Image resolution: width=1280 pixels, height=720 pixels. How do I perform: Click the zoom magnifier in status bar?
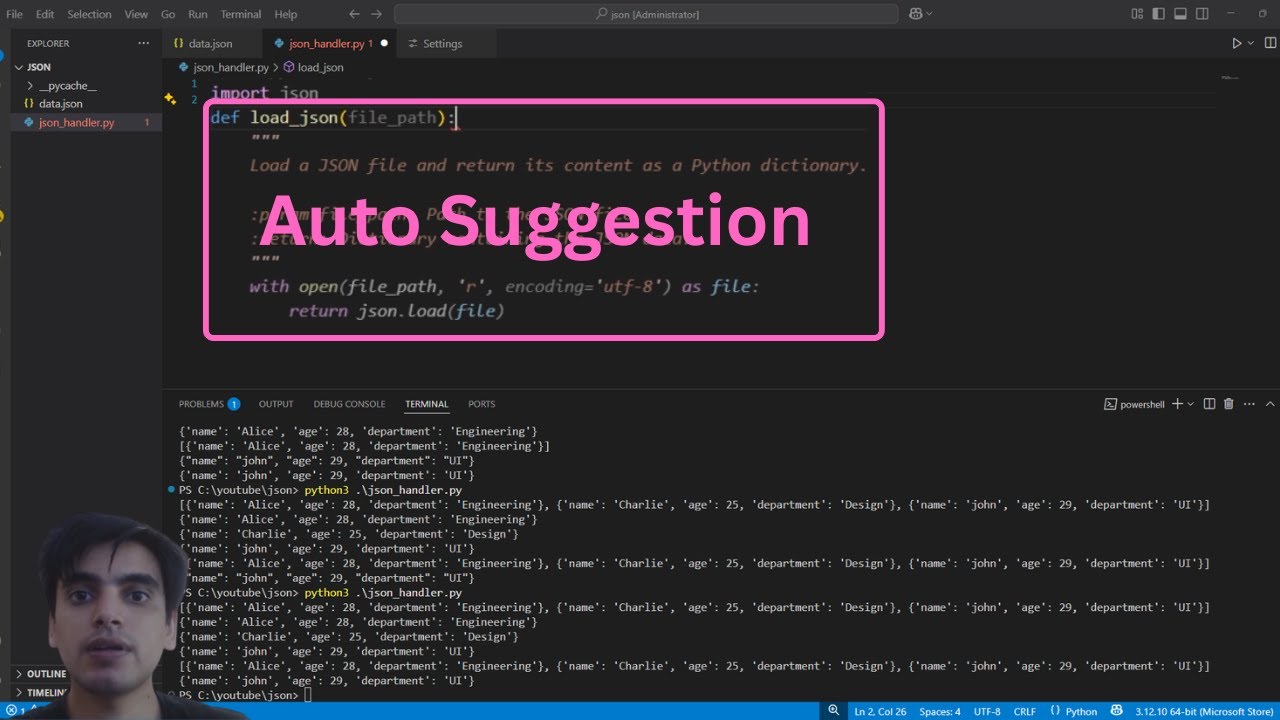[833, 711]
